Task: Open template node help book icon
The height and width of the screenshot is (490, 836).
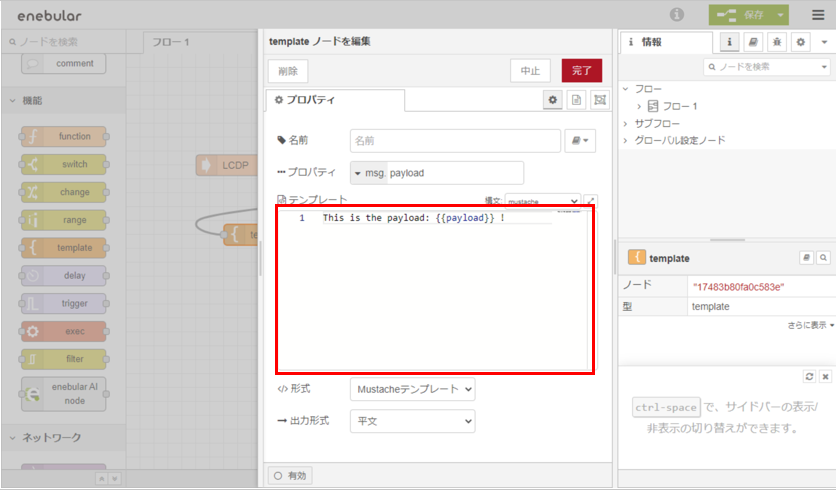Action: [x=807, y=258]
